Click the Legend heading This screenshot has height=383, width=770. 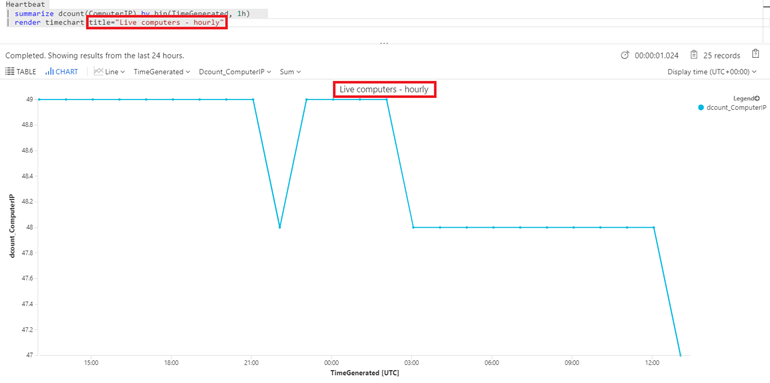[x=743, y=98]
